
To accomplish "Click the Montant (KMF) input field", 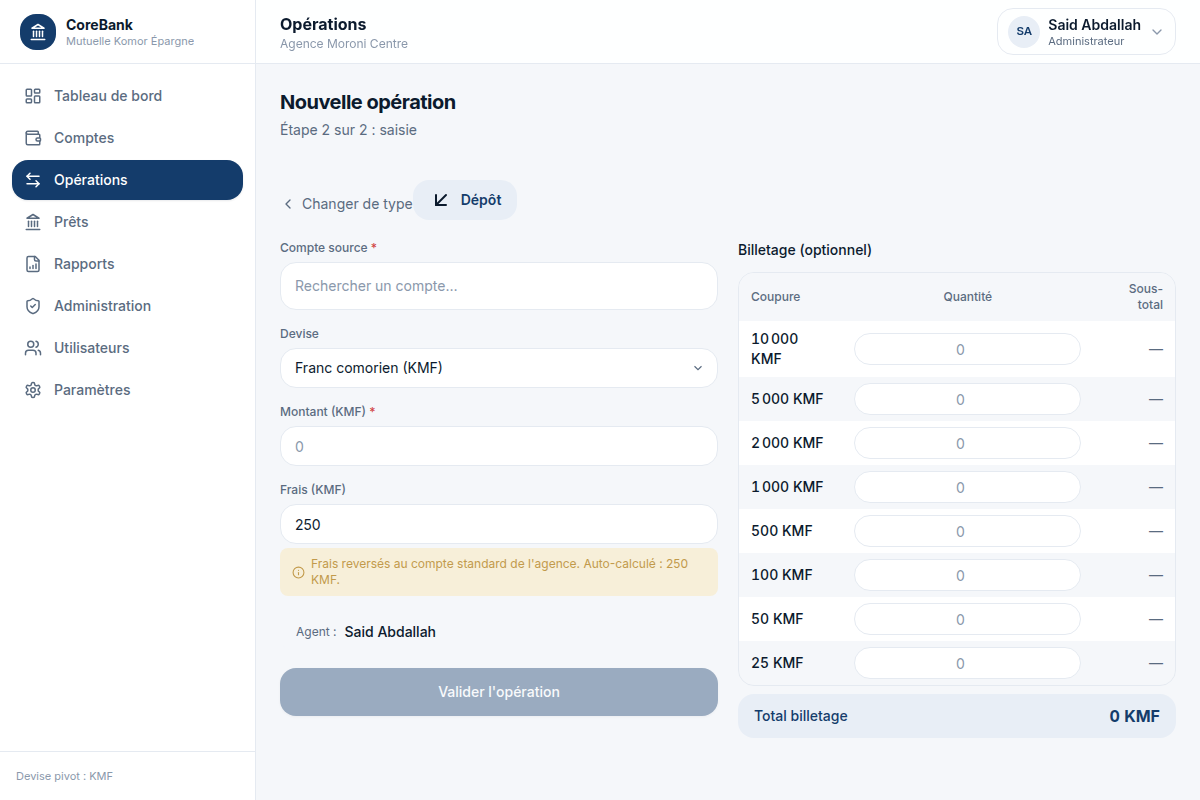I will [499, 446].
